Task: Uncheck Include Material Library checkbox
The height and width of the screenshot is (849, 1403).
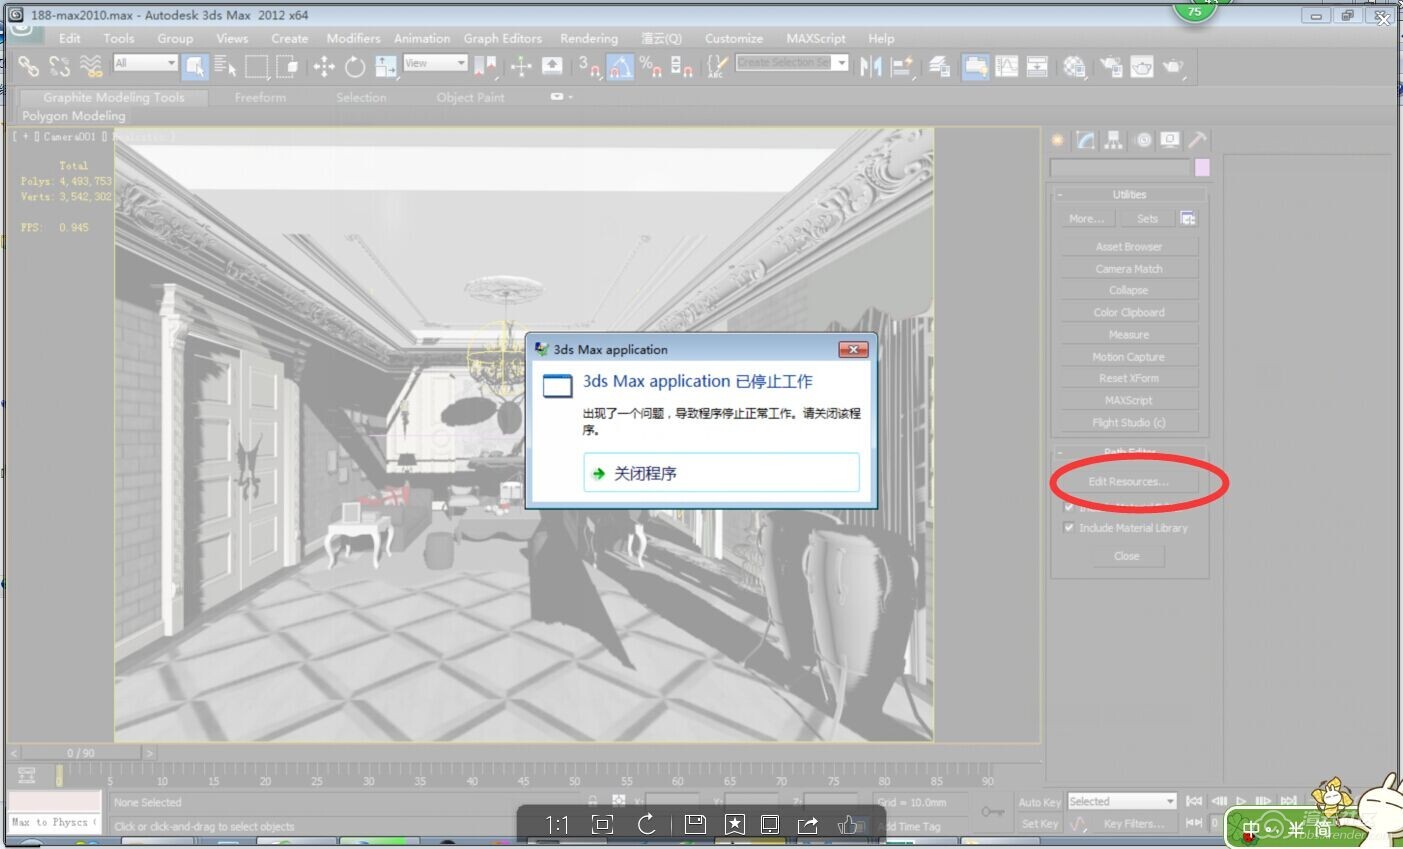Action: pyautogui.click(x=1069, y=528)
